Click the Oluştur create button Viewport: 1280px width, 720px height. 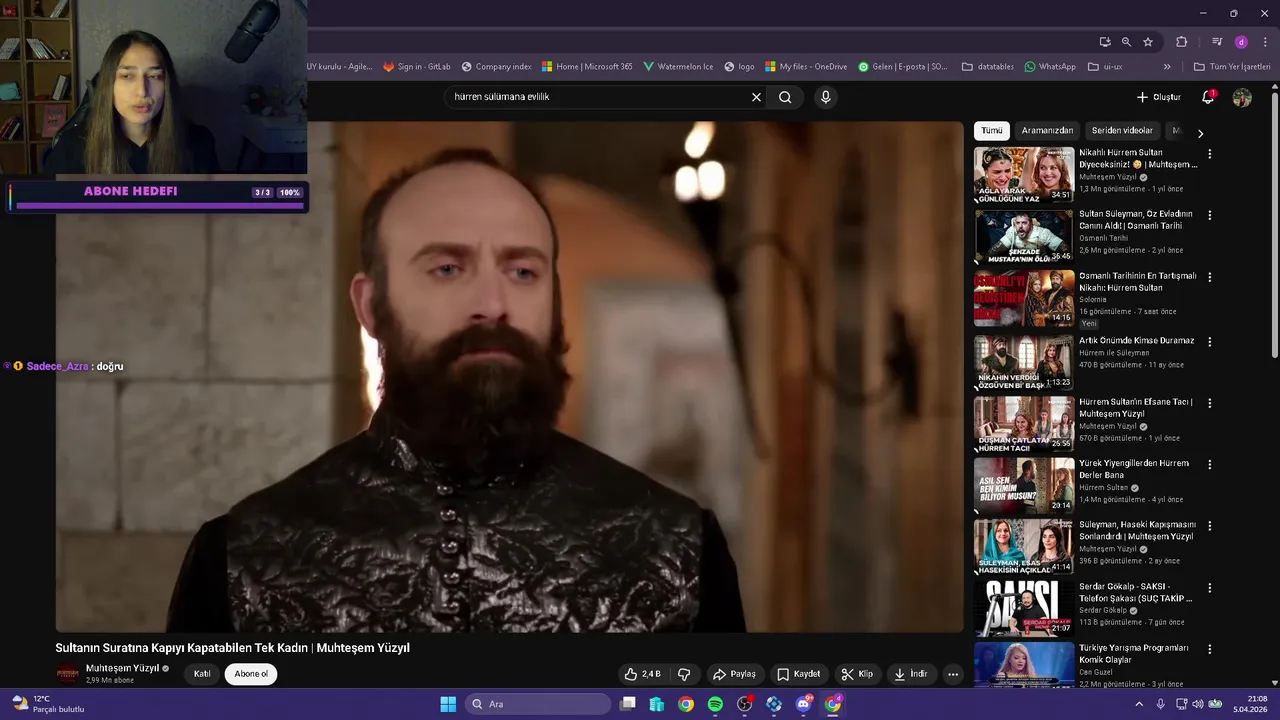[x=1159, y=97]
